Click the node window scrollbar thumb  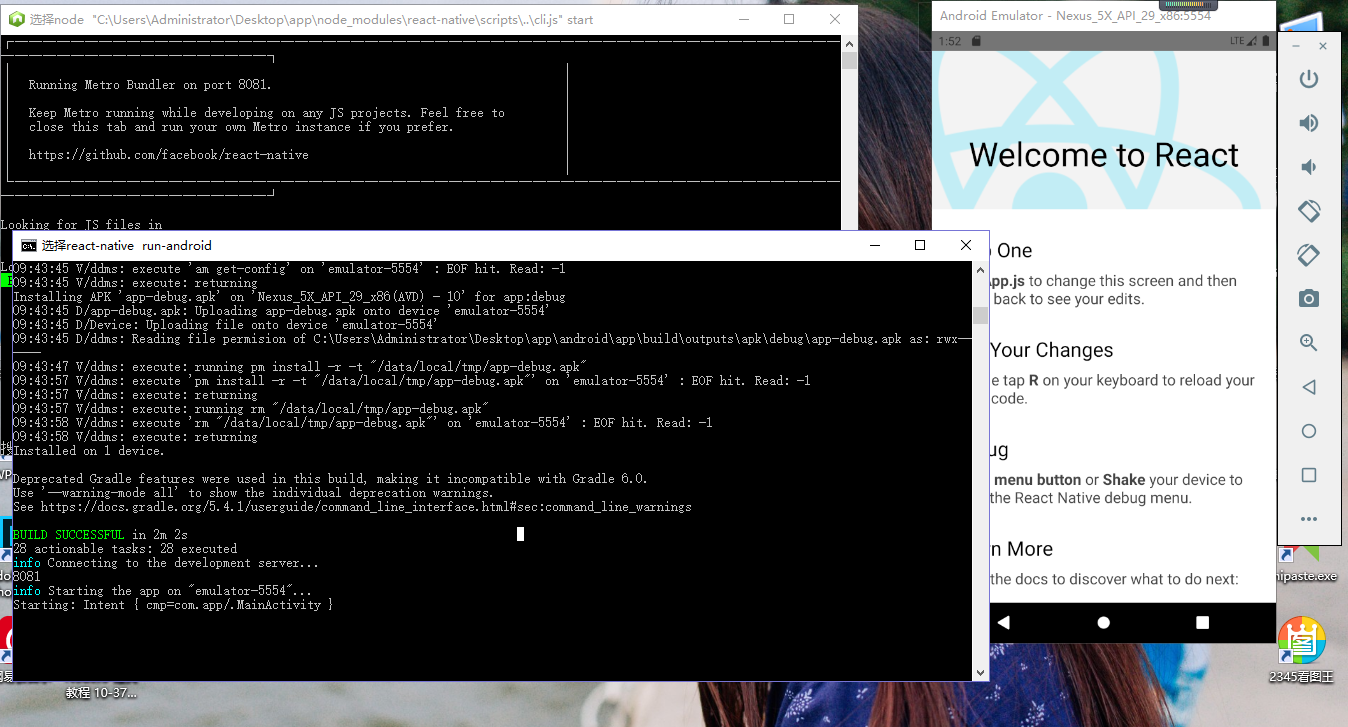(x=849, y=61)
